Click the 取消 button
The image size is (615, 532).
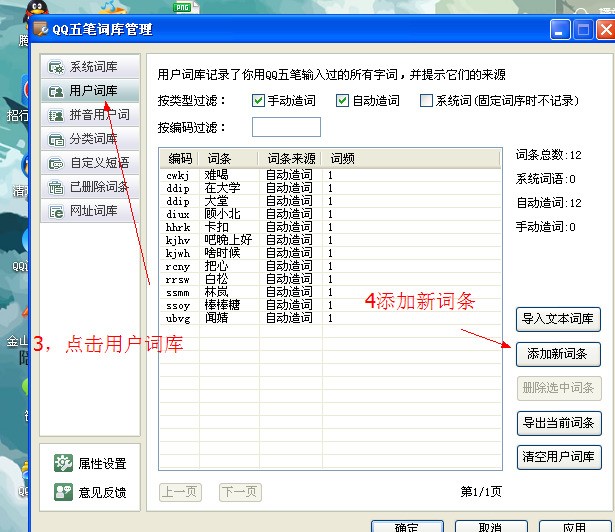491,527
